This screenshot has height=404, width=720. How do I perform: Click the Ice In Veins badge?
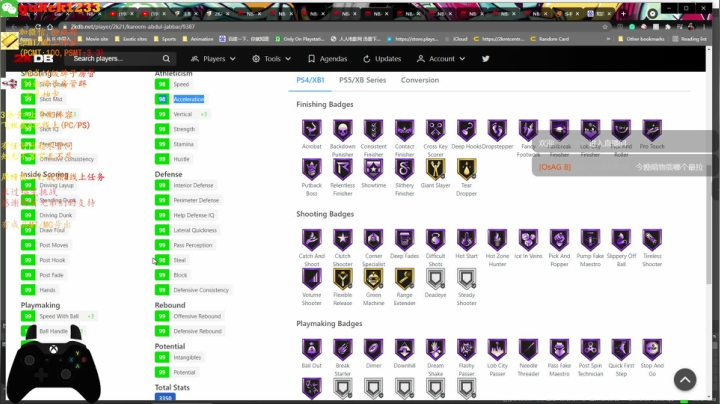pyautogui.click(x=529, y=240)
